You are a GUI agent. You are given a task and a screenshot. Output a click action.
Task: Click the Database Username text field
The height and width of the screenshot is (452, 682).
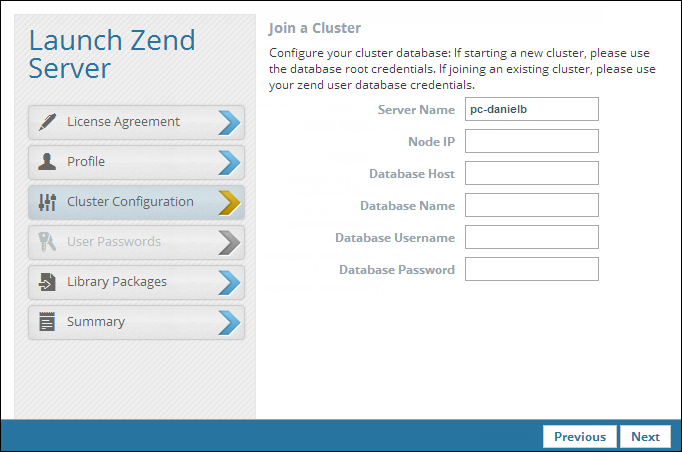pyautogui.click(x=531, y=237)
